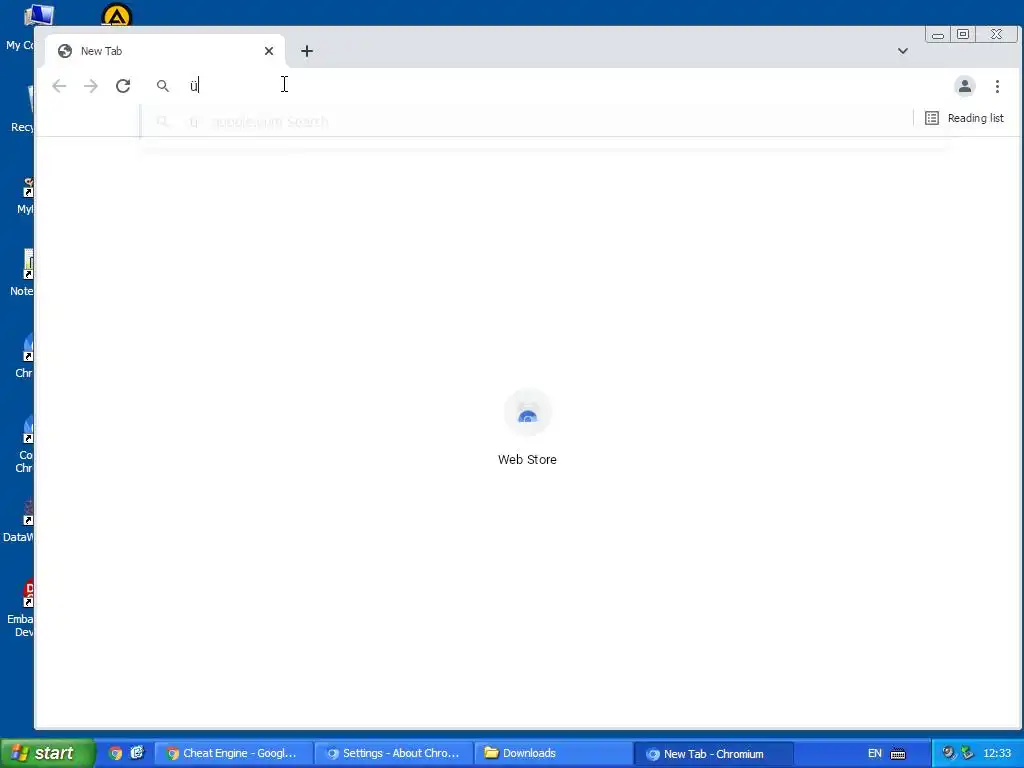Click the search magnifier in the address bar

tap(163, 86)
